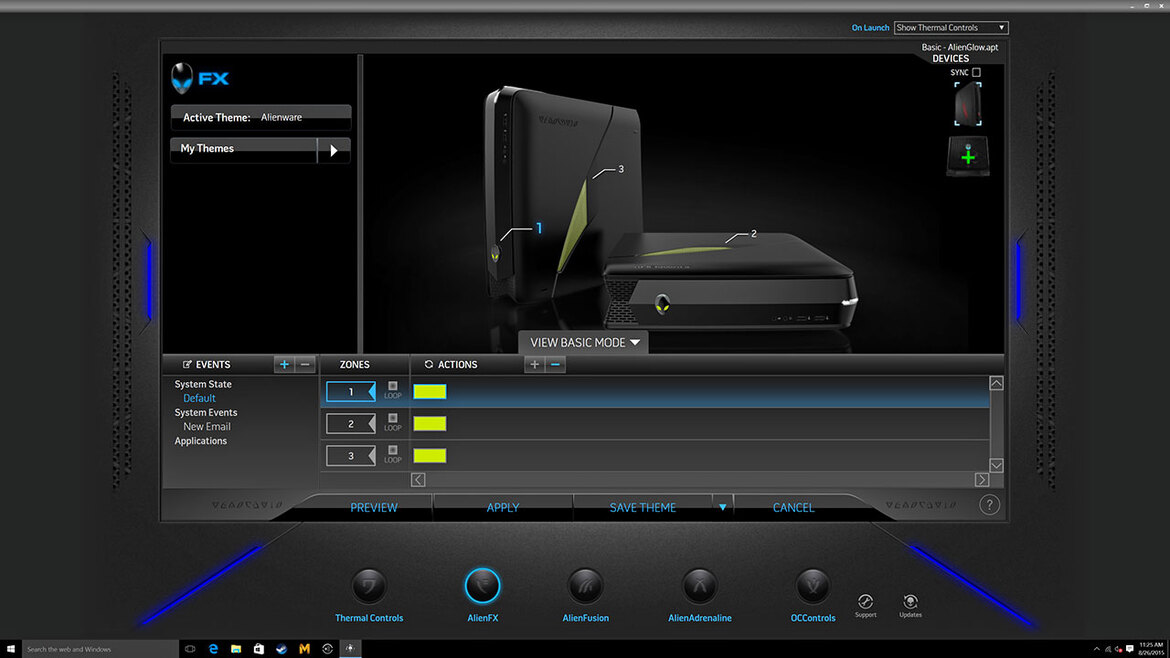The width and height of the screenshot is (1170, 658).
Task: Toggle LOOP for zone 2
Action: [392, 419]
